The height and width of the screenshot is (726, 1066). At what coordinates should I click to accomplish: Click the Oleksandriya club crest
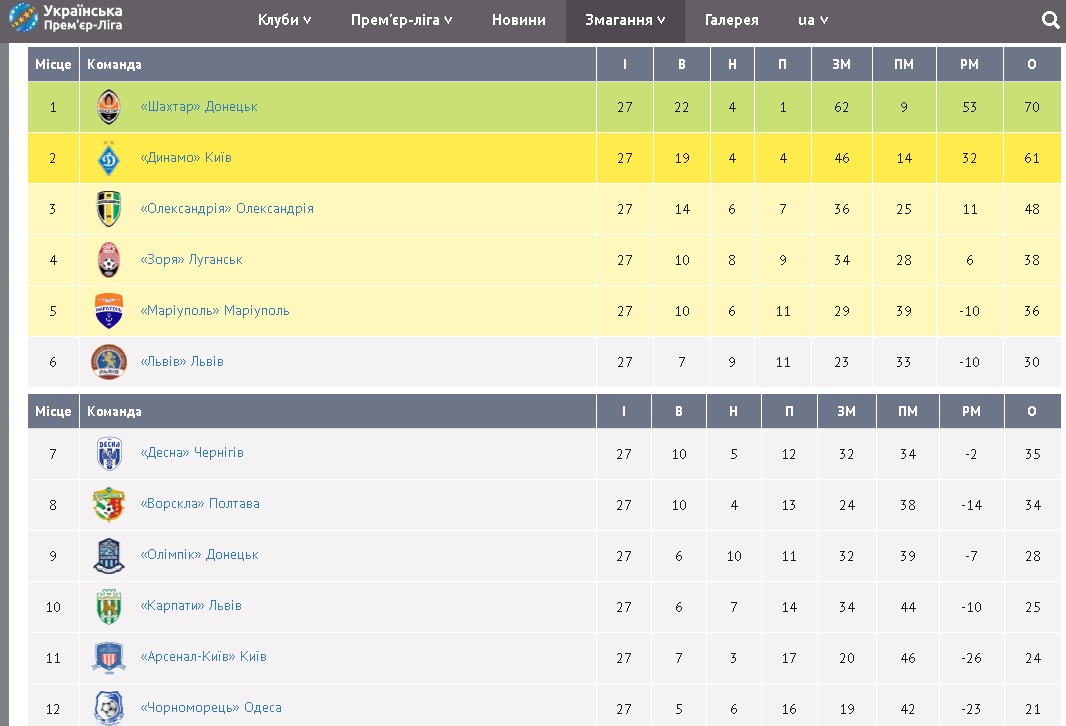tap(109, 209)
